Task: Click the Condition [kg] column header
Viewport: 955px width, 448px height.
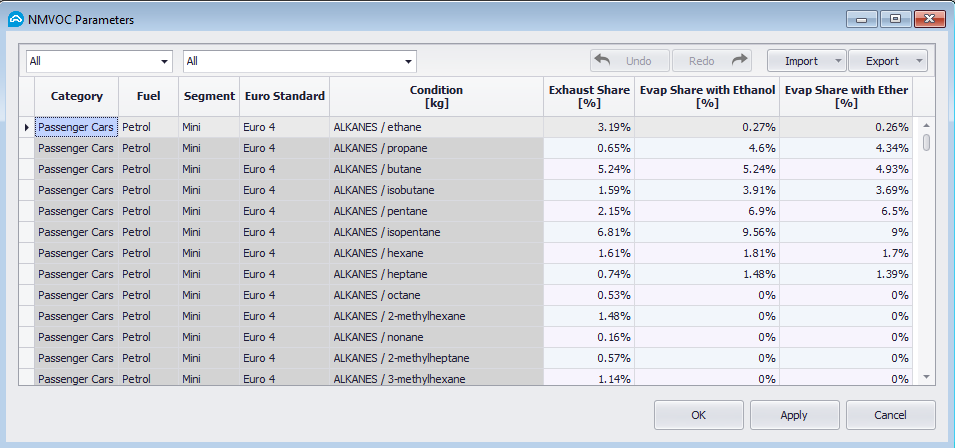Action: [436, 96]
